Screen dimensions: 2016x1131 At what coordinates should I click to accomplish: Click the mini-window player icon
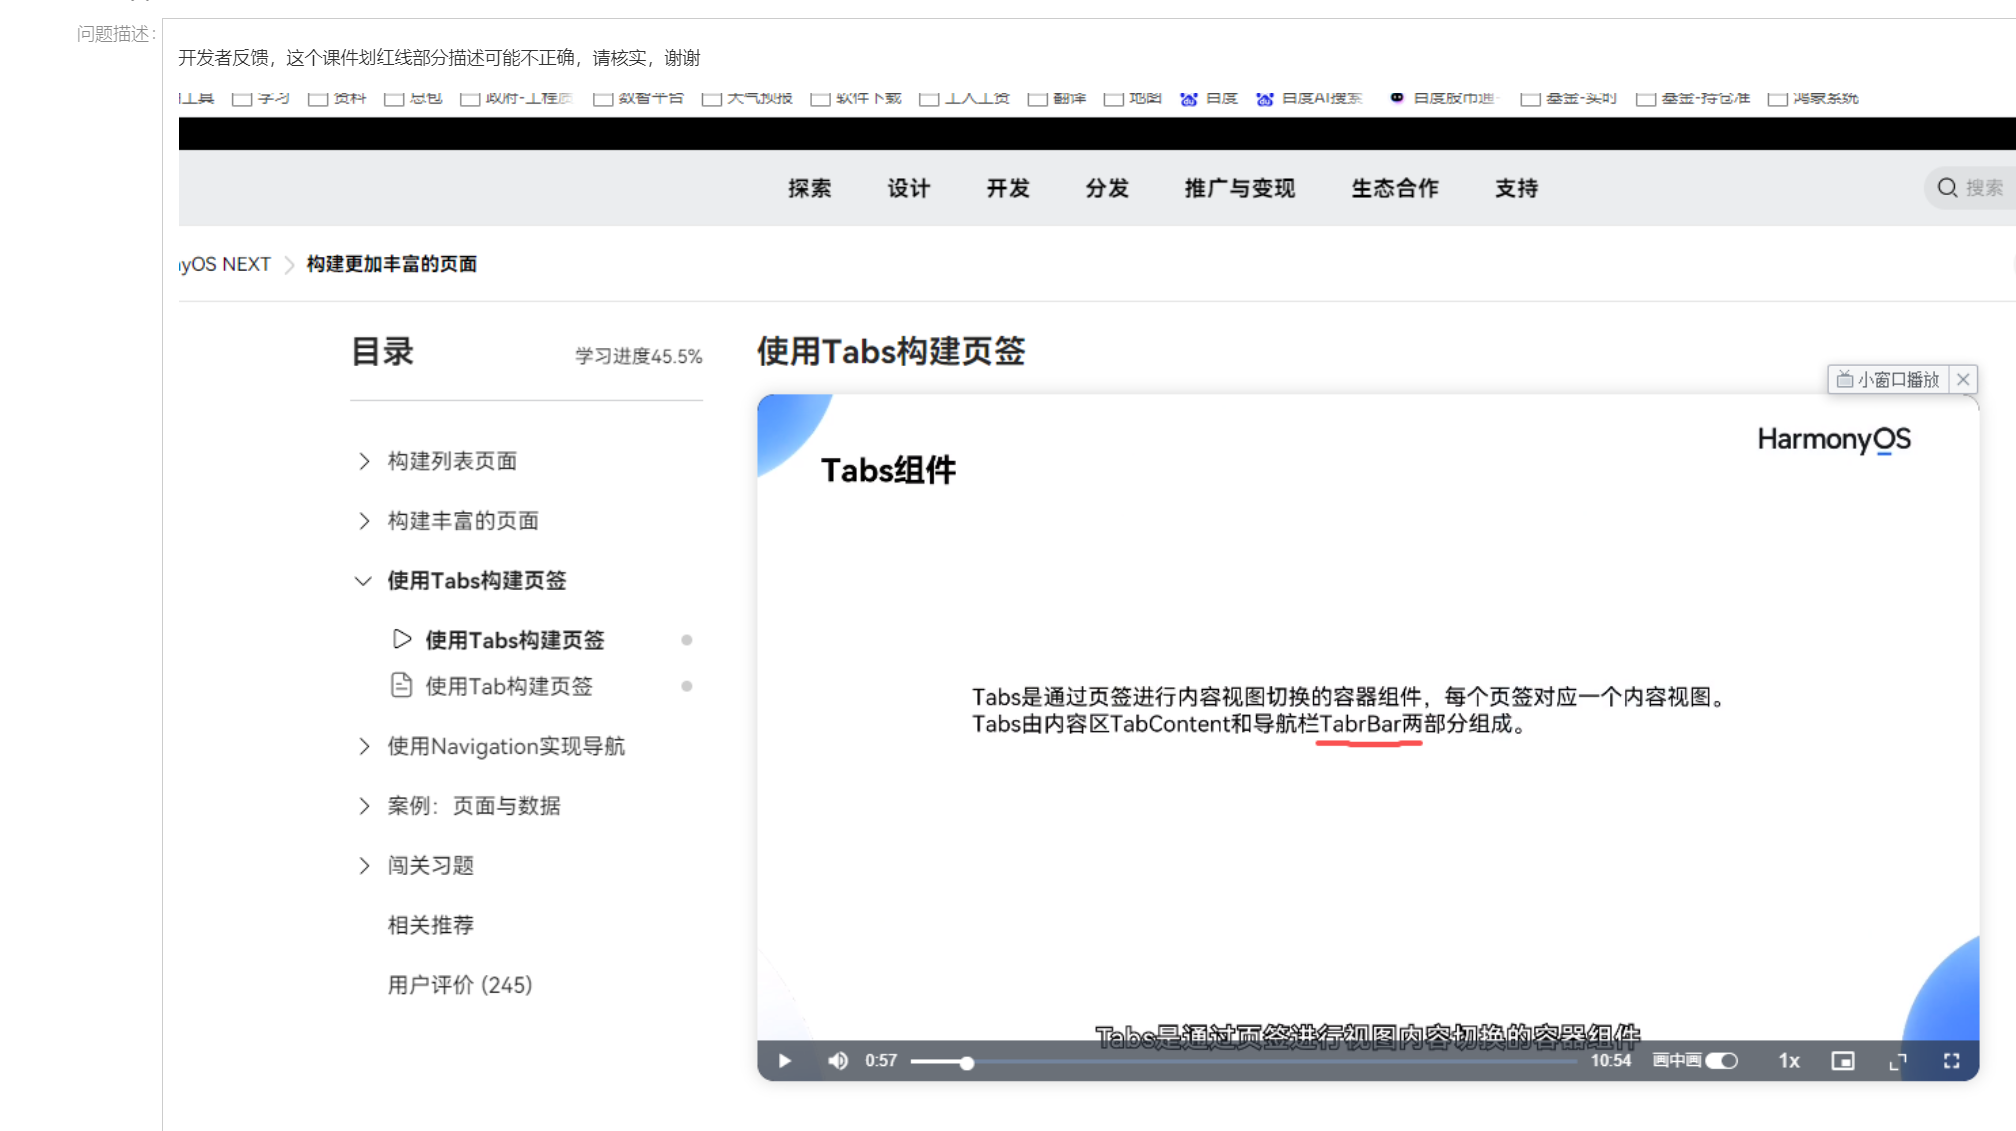coord(1842,1061)
